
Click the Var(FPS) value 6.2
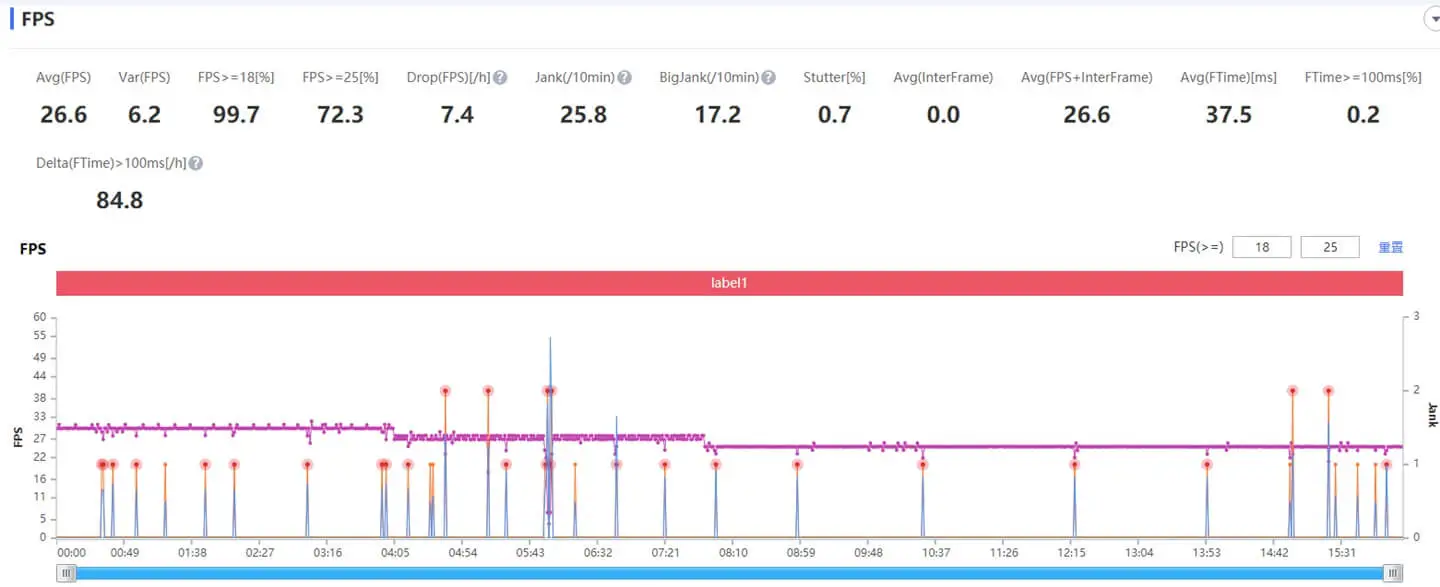144,115
